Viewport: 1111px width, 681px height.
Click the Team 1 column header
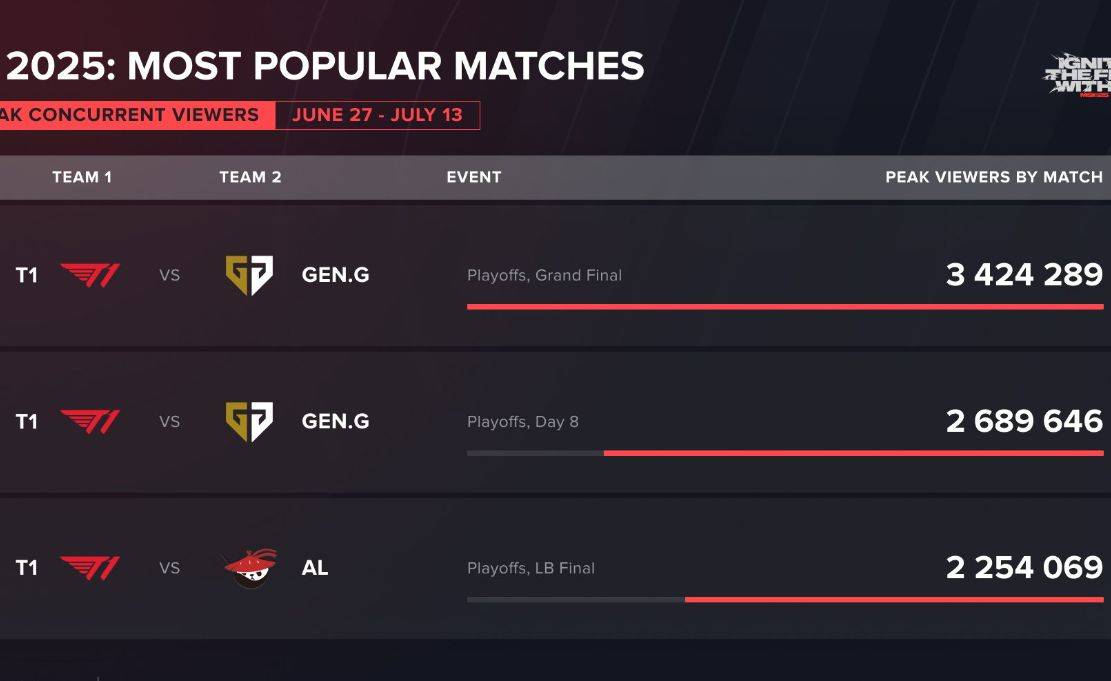[x=82, y=177]
